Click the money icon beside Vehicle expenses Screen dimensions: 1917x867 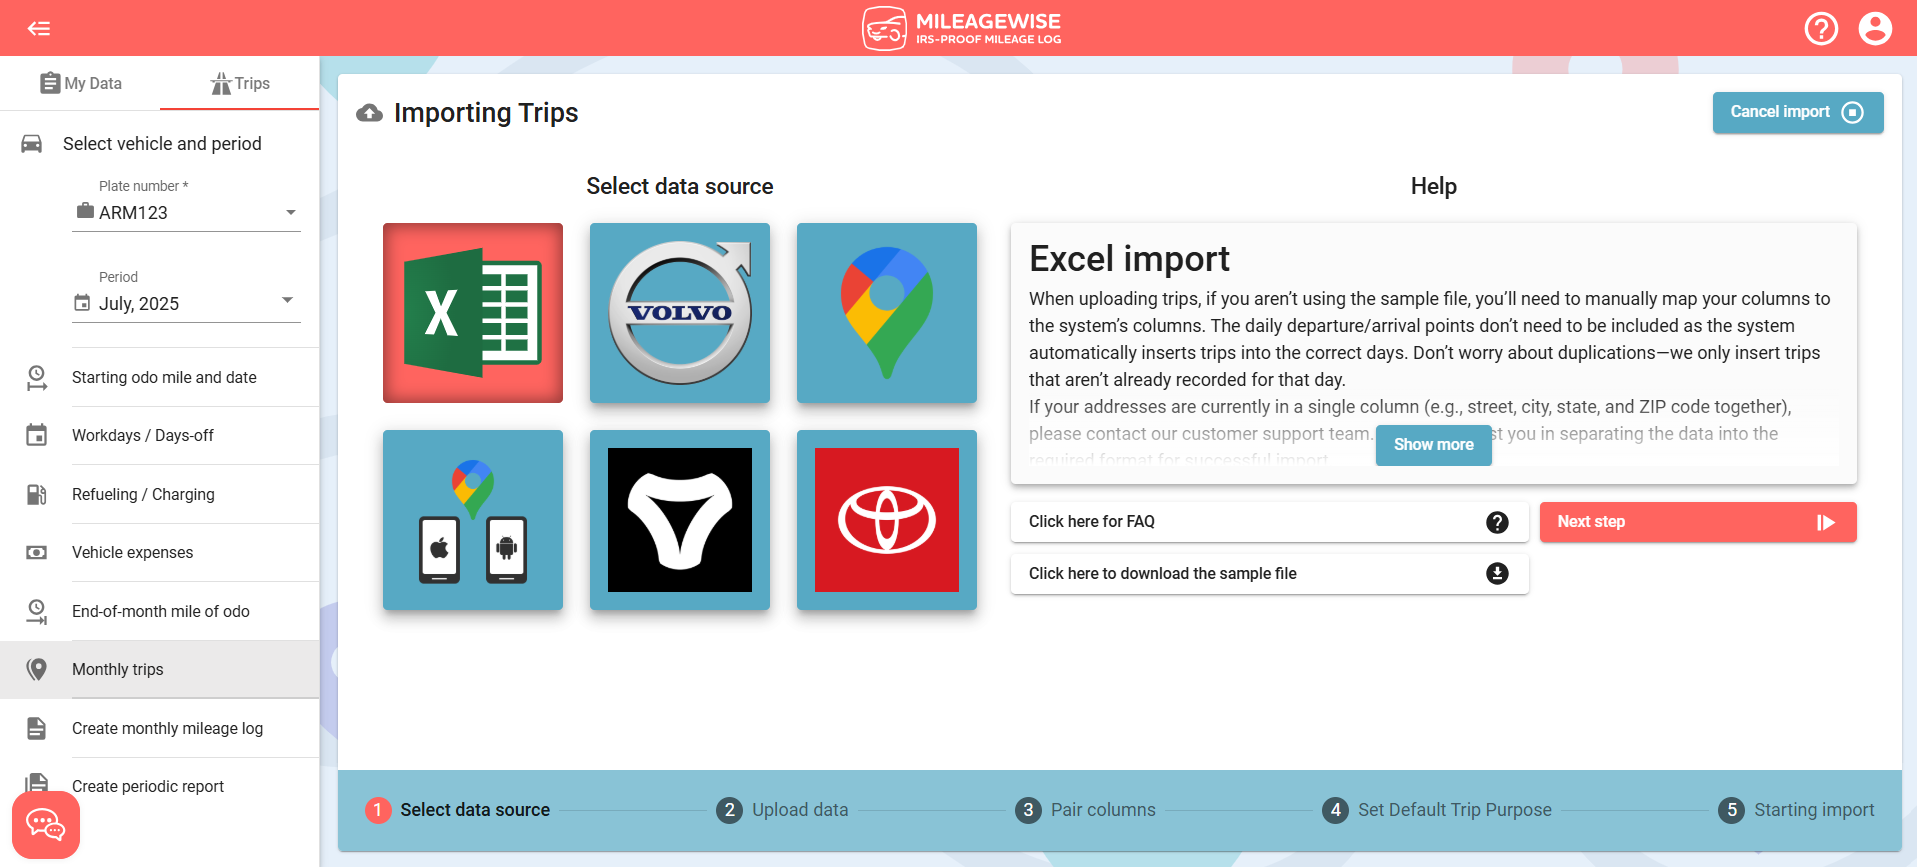[36, 552]
